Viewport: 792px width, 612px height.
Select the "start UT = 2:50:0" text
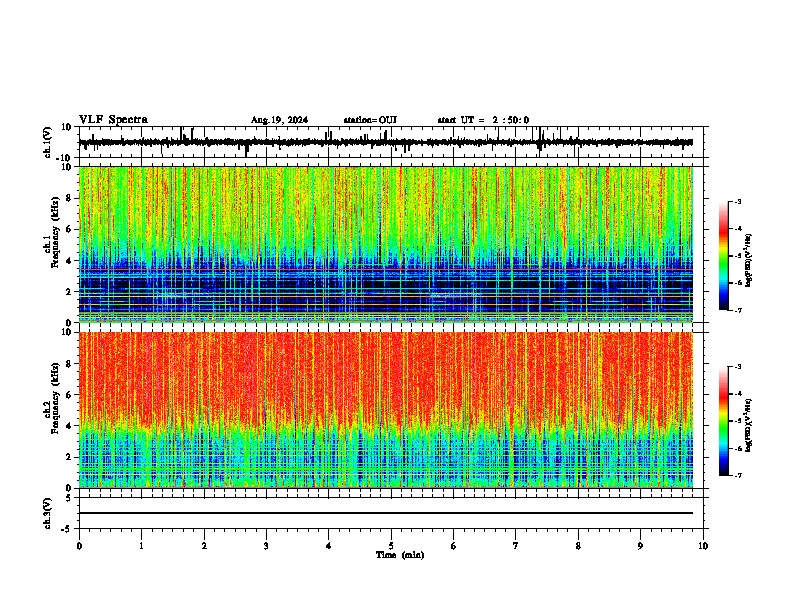coord(483,120)
